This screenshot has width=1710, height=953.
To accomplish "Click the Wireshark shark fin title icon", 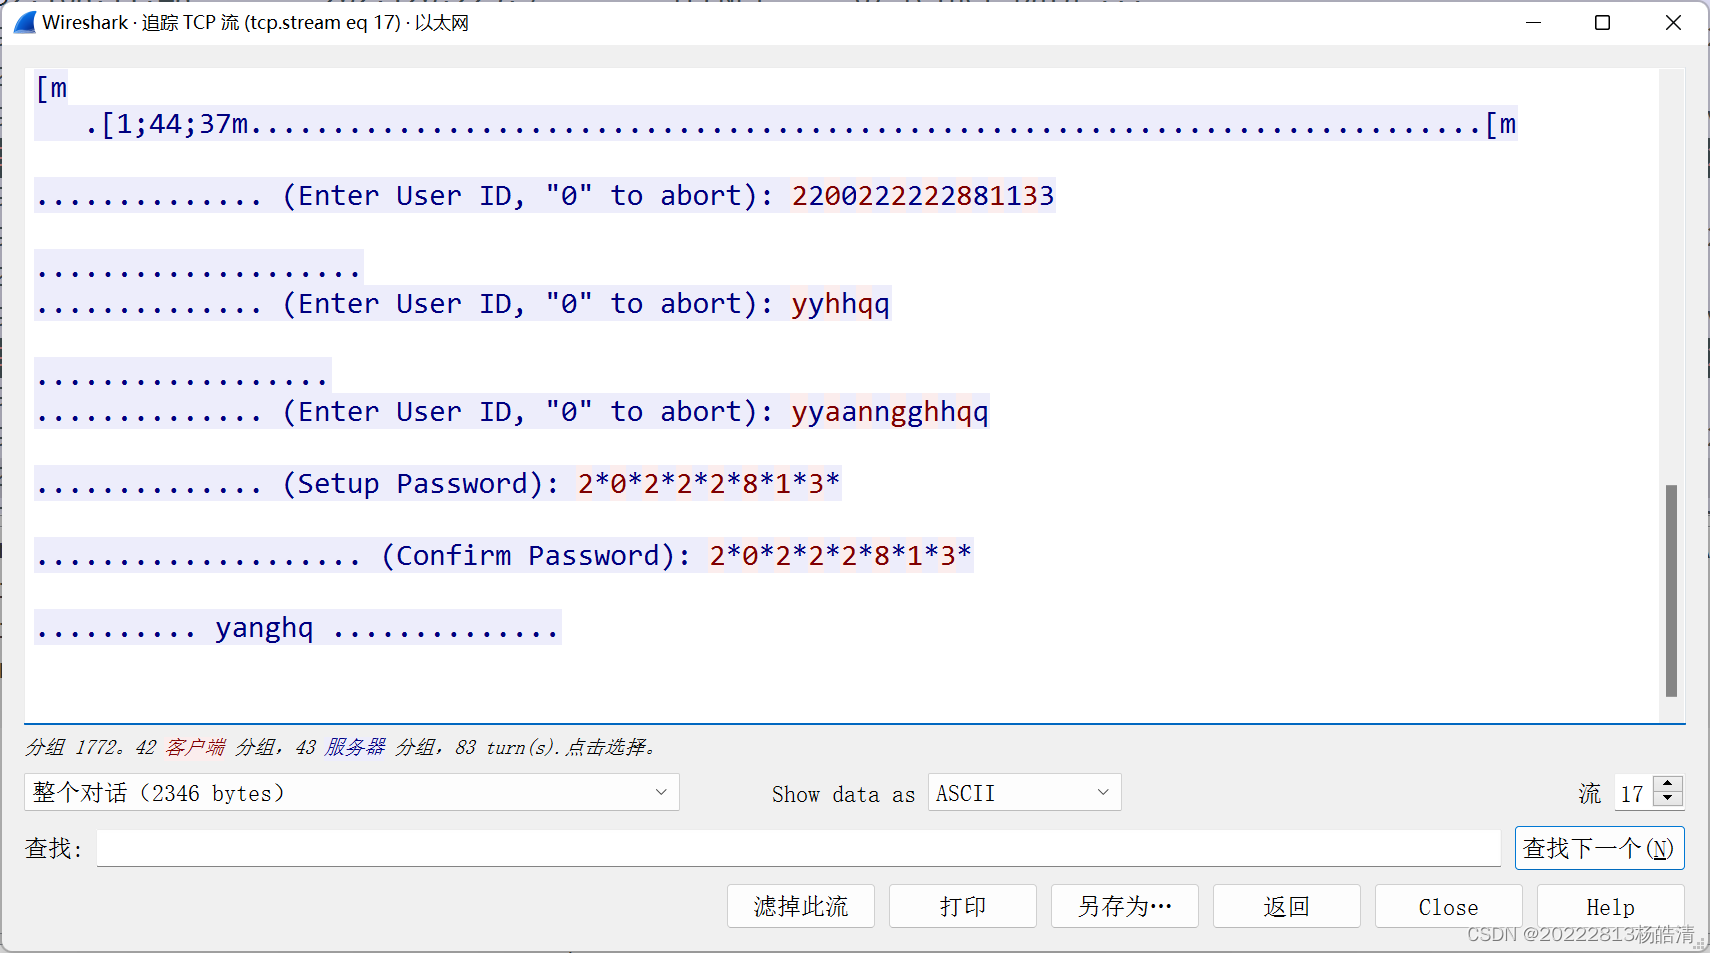I will [24, 22].
